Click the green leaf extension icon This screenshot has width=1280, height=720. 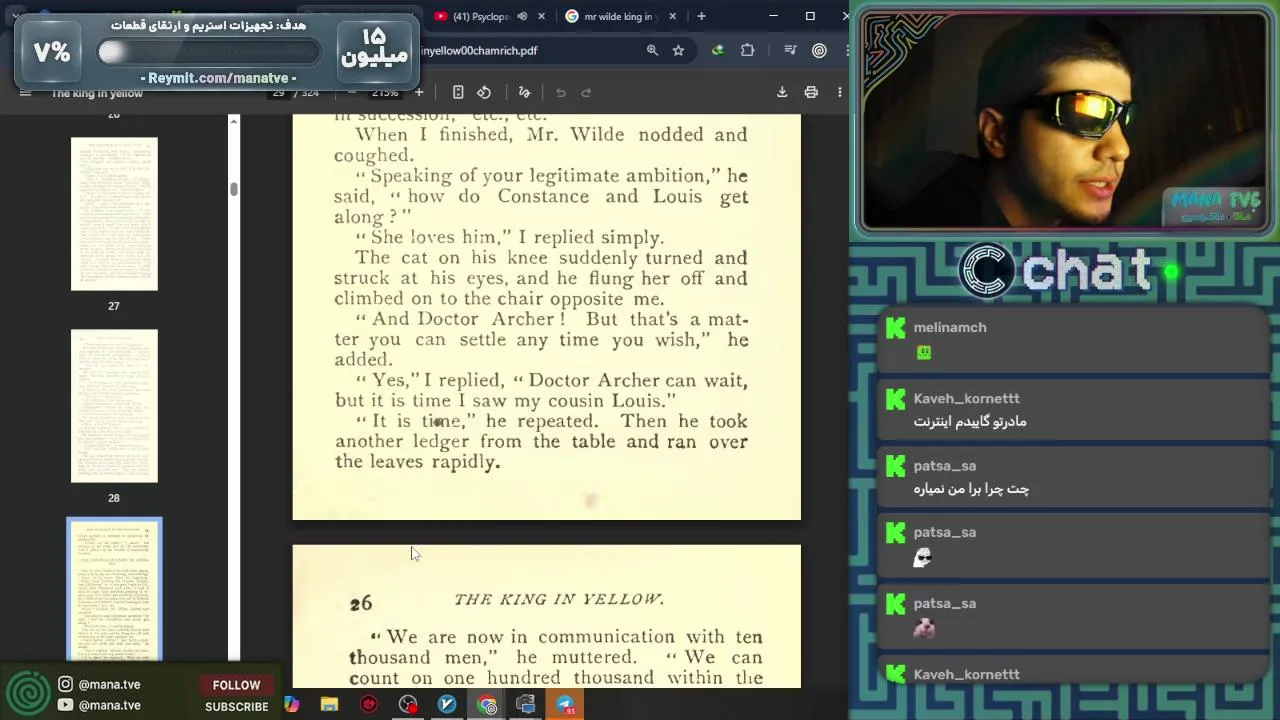point(718,50)
